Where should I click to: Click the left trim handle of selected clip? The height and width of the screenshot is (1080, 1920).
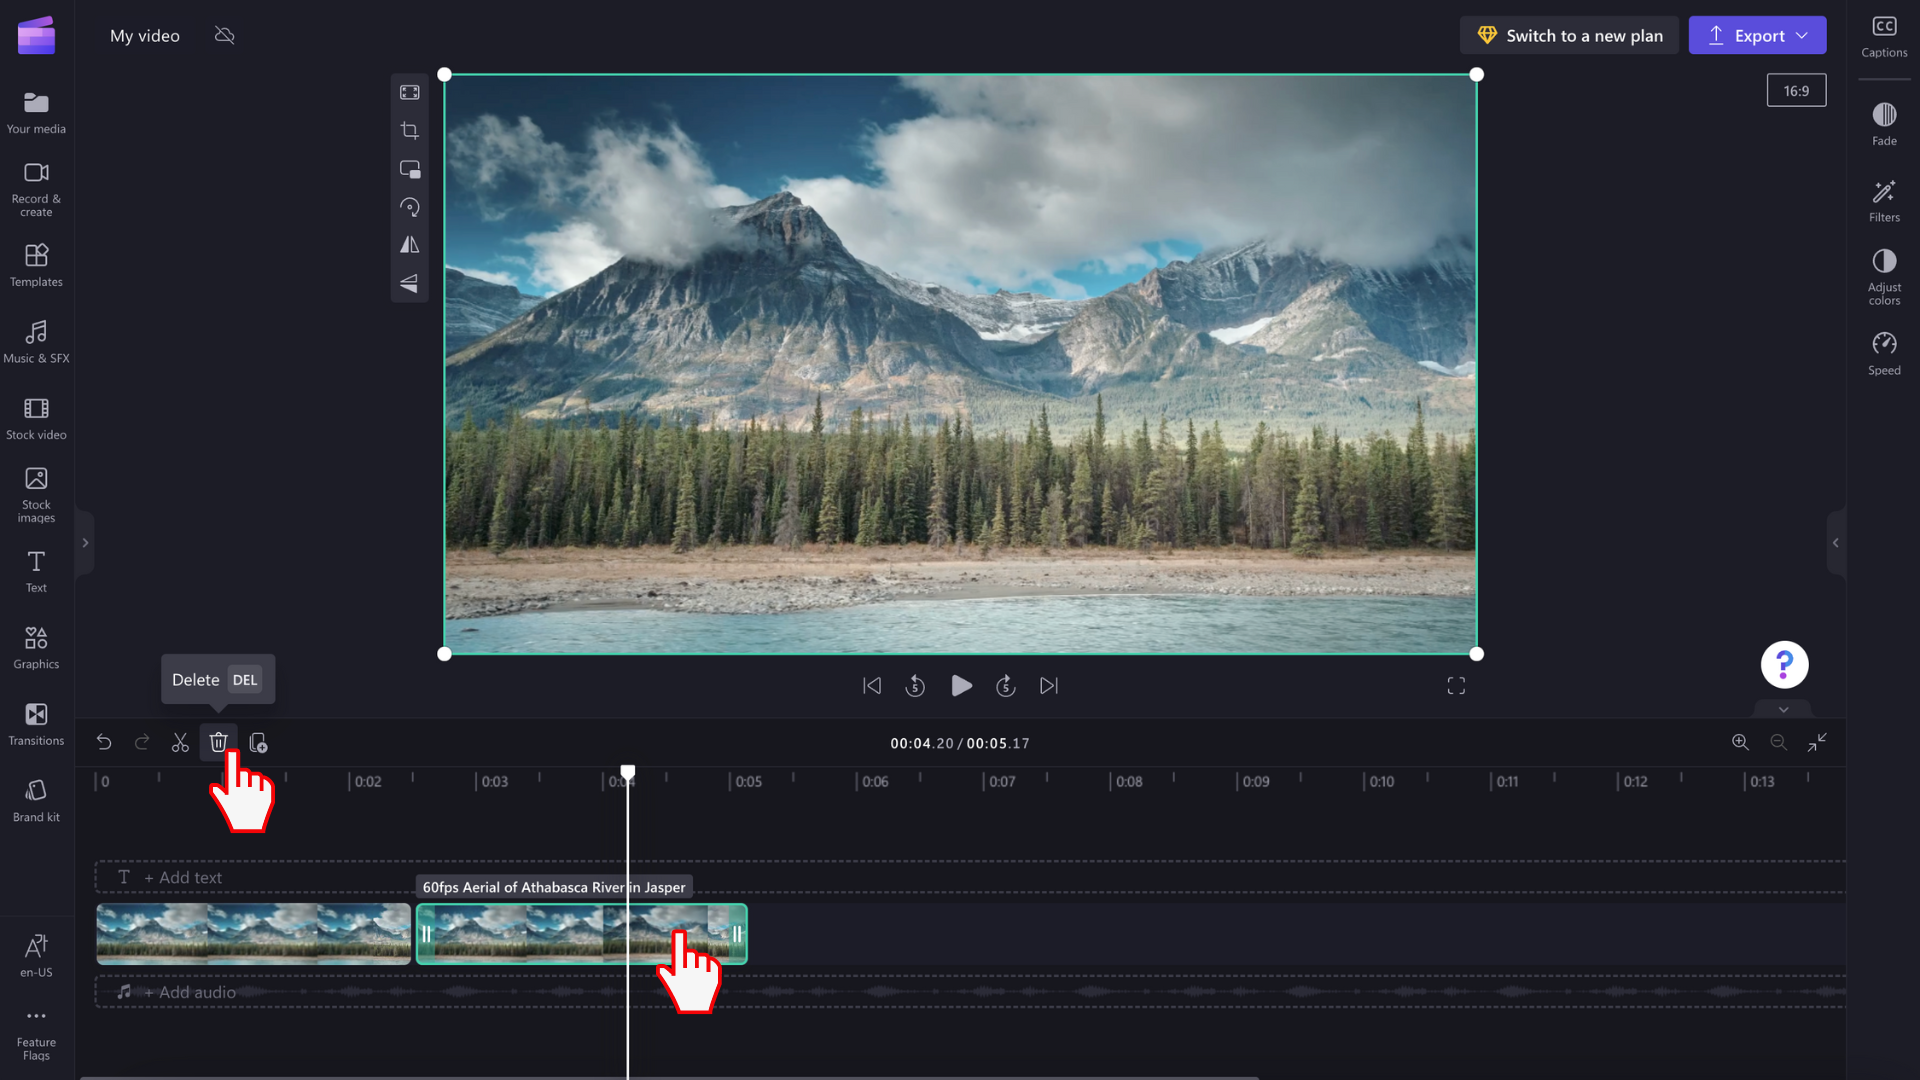tap(426, 934)
